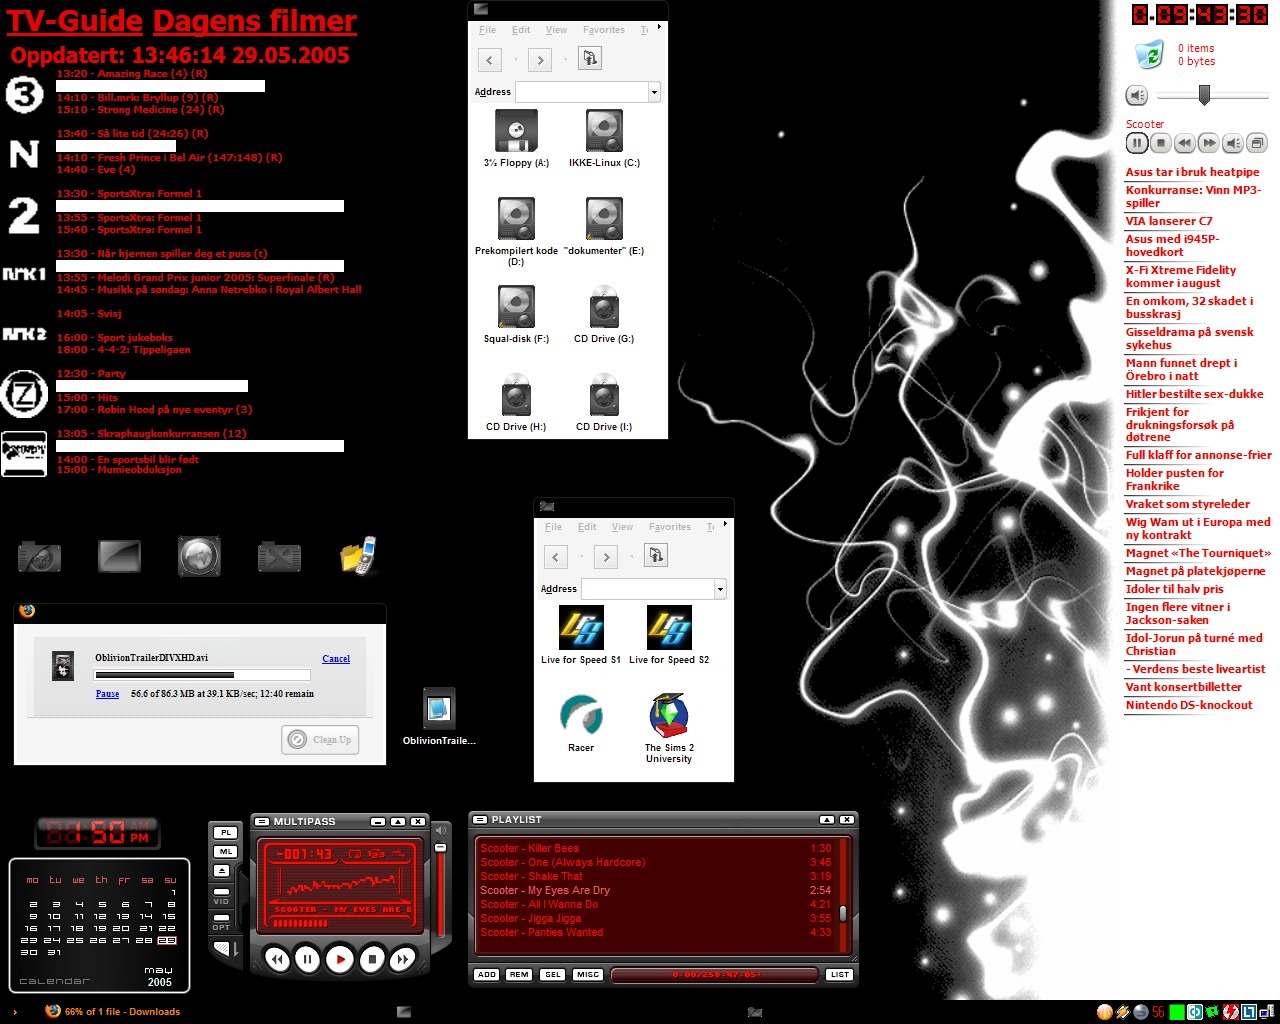The width and height of the screenshot is (1280, 1024).
Task: Open CD Drive (G:)
Action: tap(604, 314)
